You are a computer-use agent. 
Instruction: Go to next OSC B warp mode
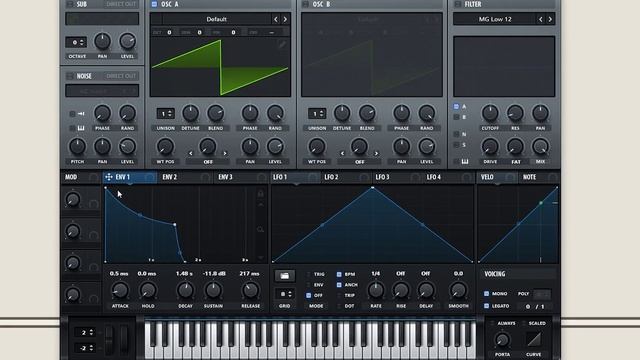tap(376, 153)
